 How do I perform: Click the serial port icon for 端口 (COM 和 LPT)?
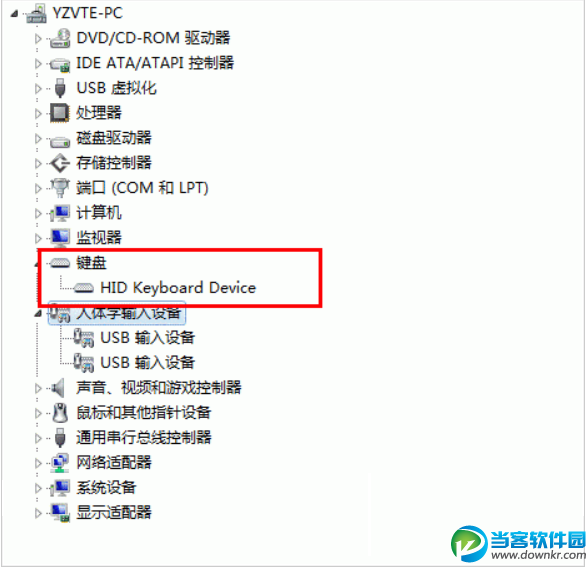[x=60, y=188]
